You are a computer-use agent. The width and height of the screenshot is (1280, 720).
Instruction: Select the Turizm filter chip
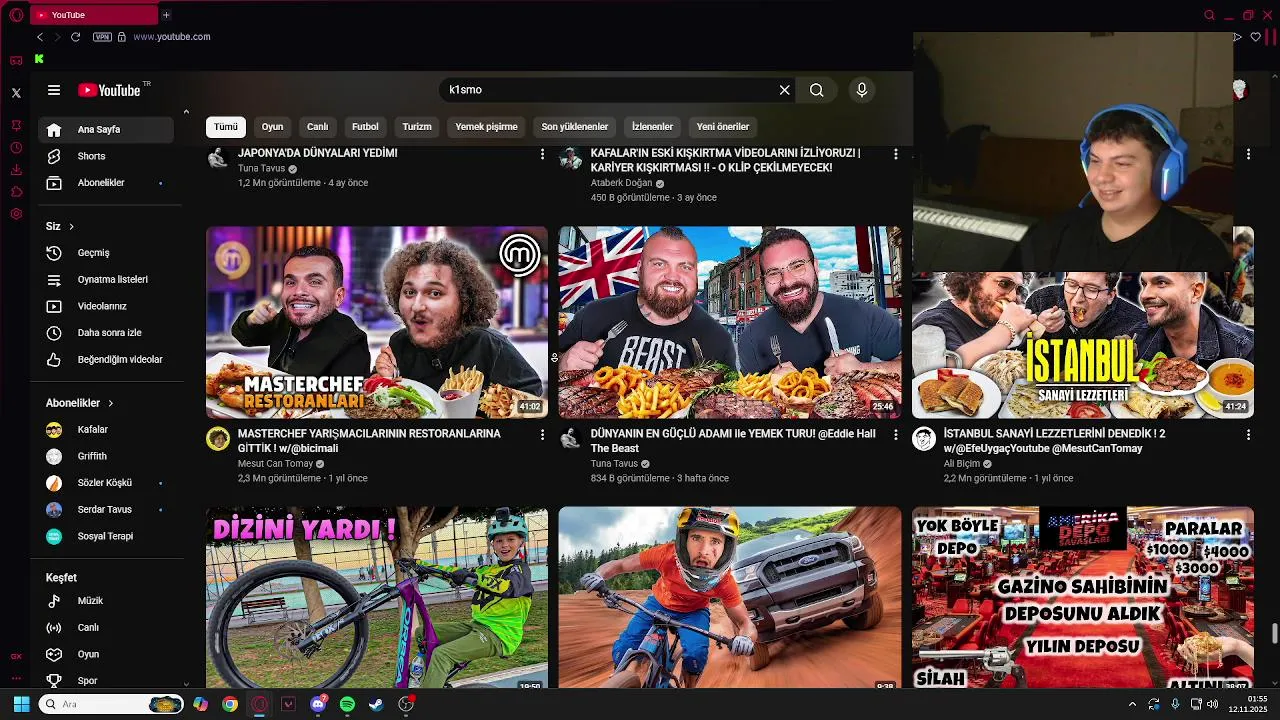(x=417, y=127)
